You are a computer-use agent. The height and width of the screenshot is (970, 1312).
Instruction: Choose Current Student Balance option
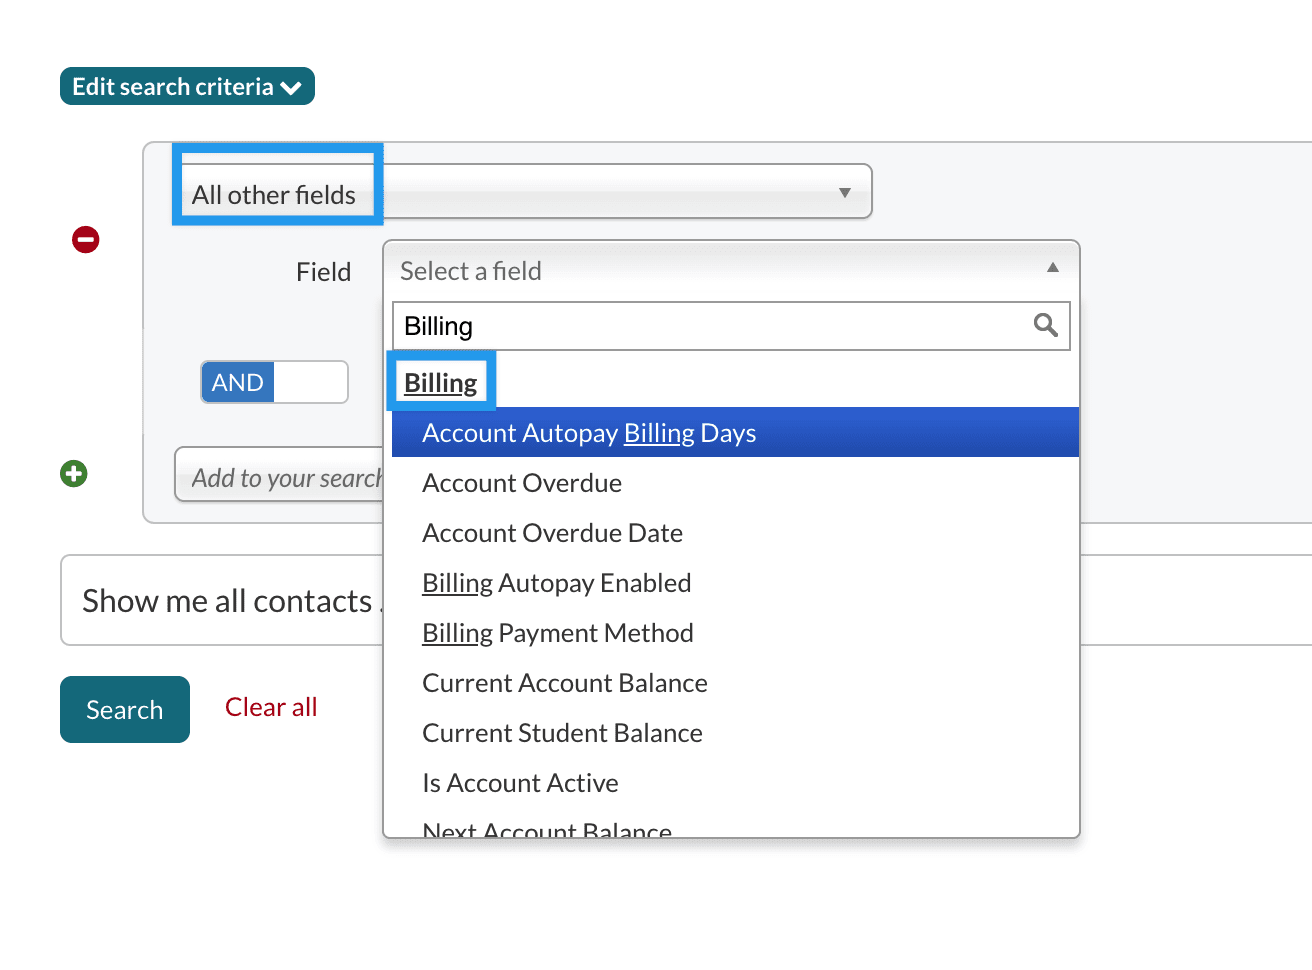click(562, 733)
